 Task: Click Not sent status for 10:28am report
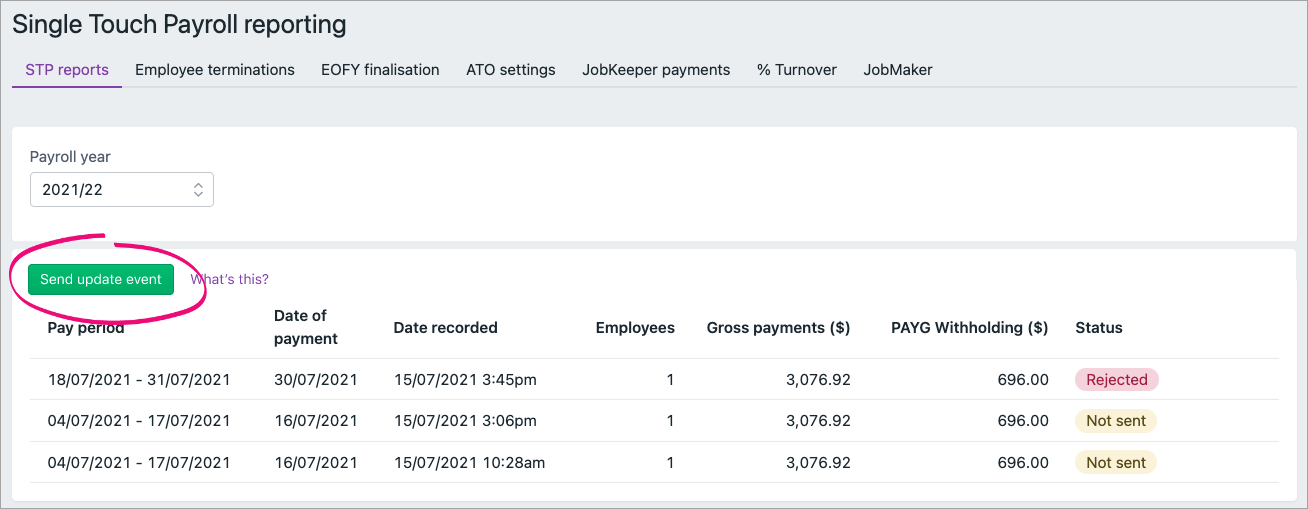[1115, 463]
